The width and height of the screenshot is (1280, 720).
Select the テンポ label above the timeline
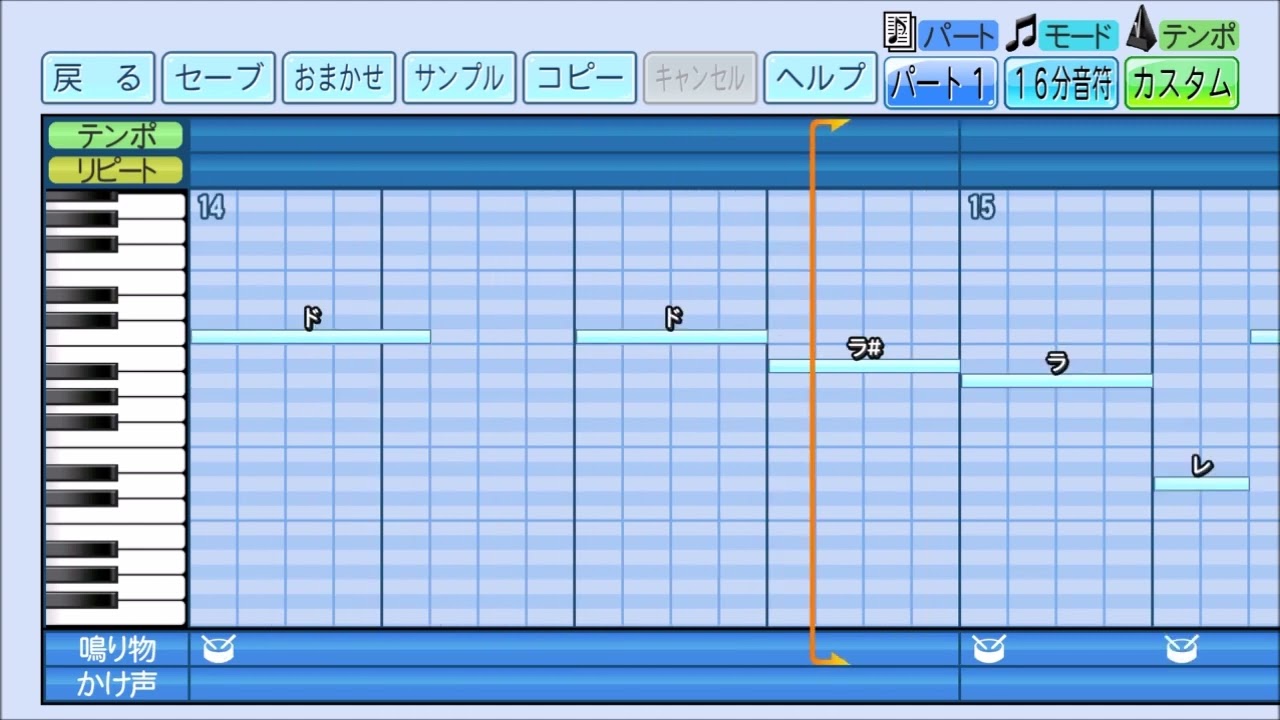113,135
